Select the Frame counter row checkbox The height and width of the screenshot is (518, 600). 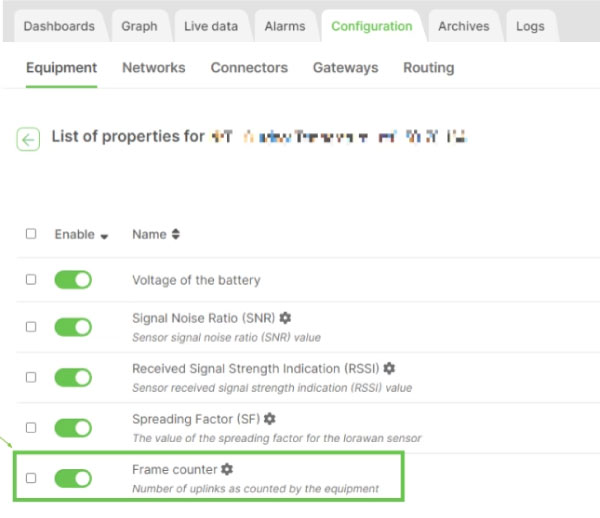click(31, 478)
